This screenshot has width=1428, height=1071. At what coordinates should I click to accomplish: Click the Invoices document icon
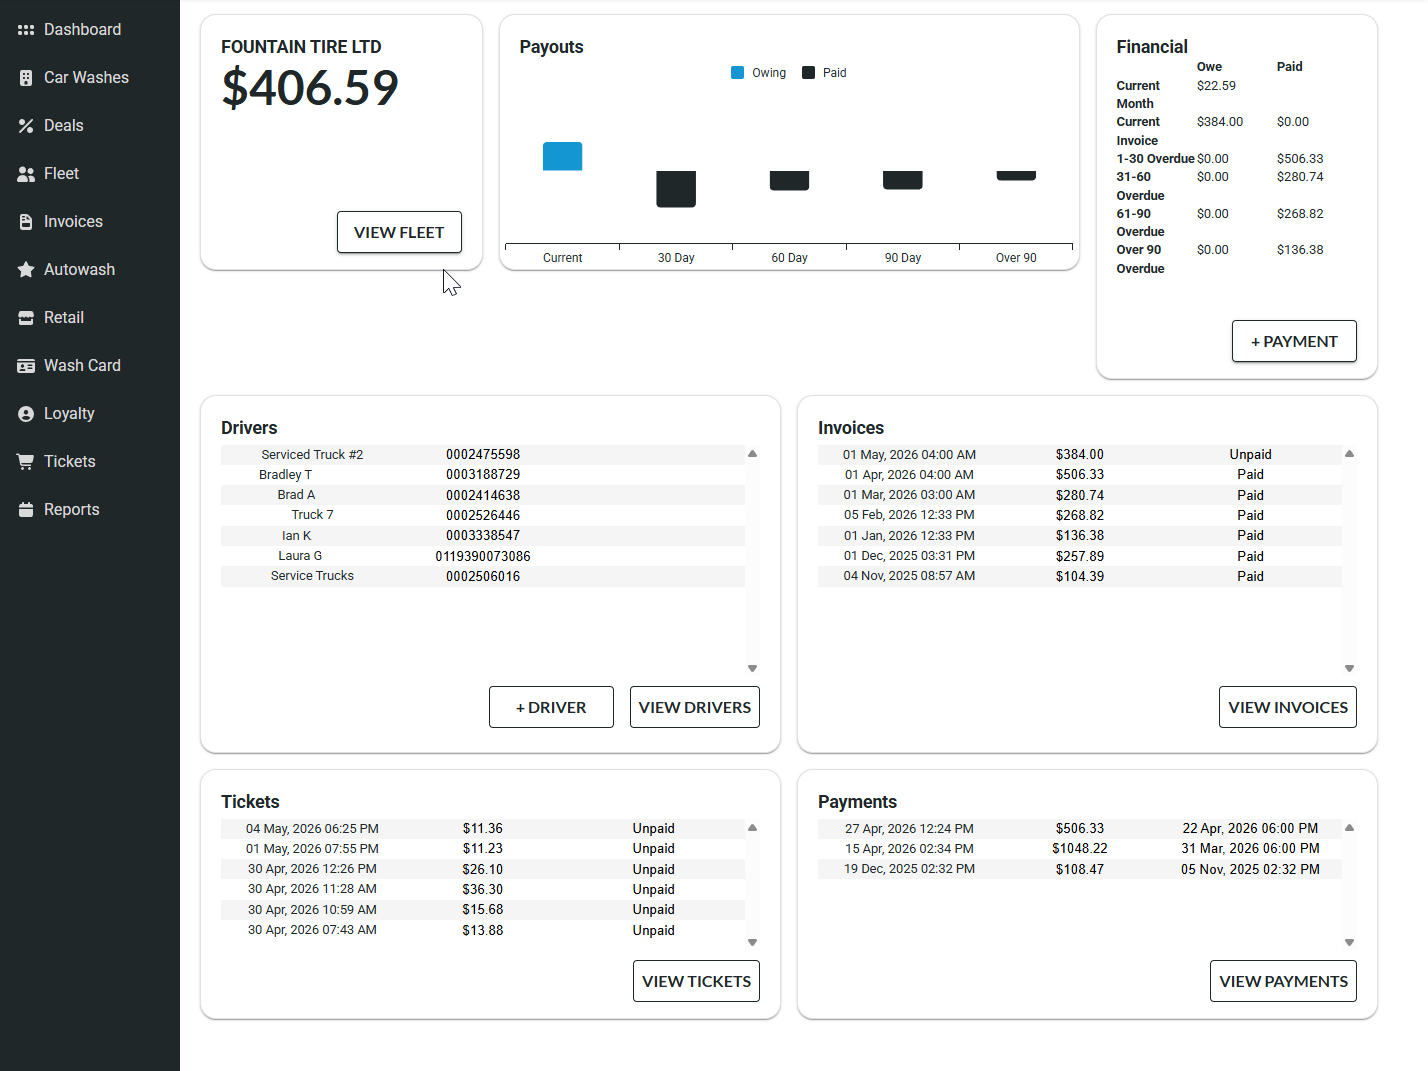[26, 222]
